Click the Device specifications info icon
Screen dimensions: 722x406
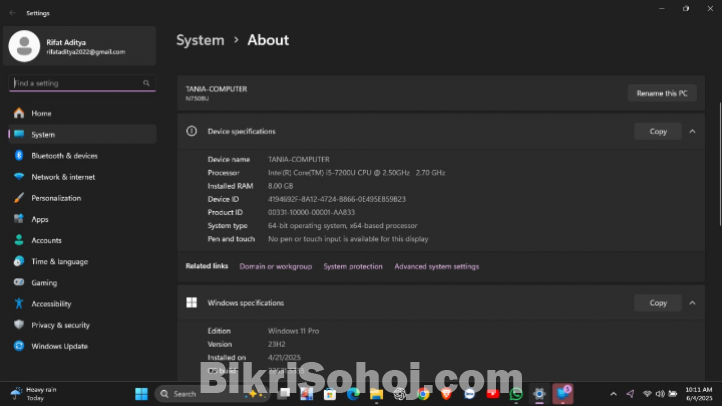pyautogui.click(x=192, y=131)
